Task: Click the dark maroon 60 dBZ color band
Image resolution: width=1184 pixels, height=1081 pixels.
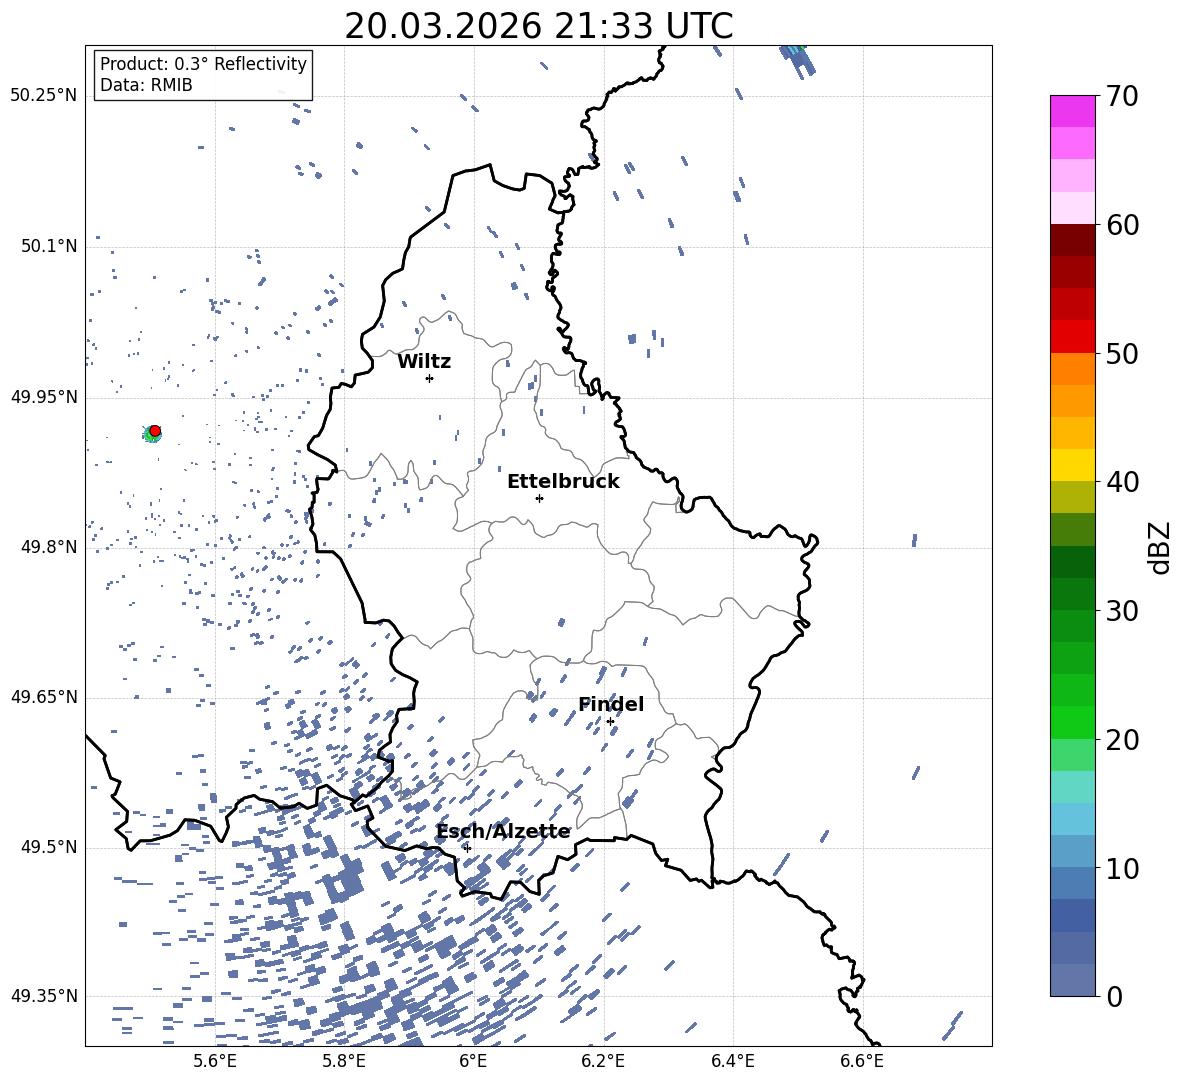Action: coord(1072,240)
